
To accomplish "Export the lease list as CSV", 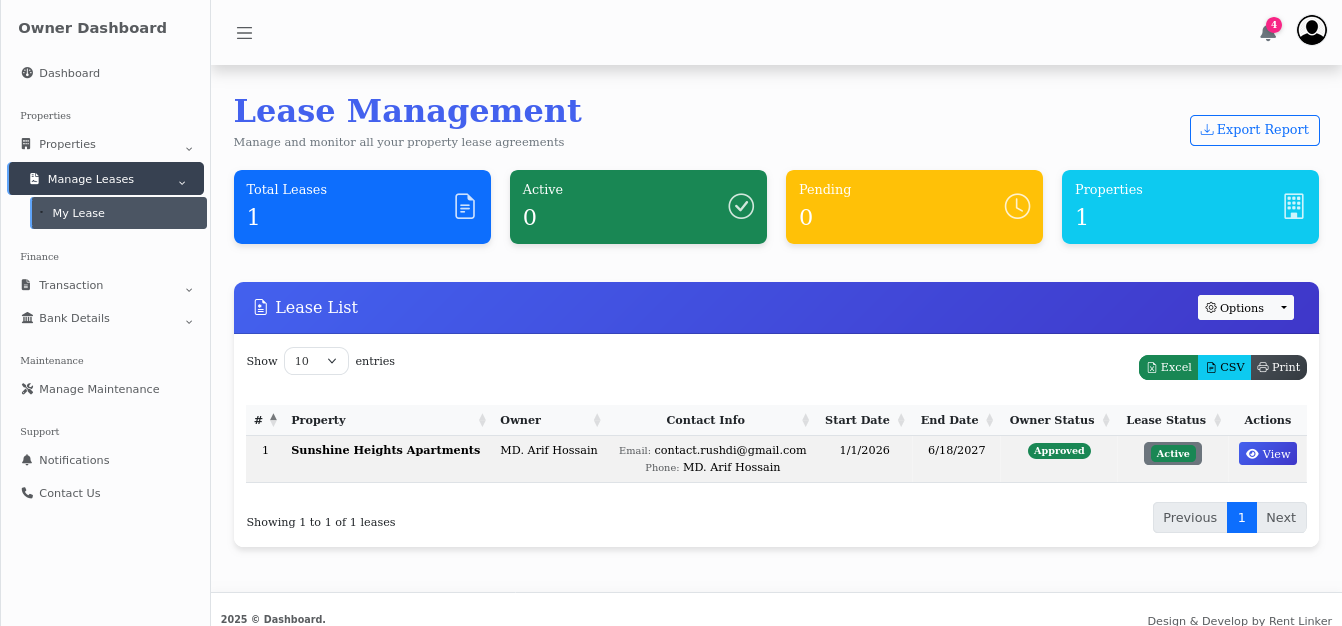I will tap(1224, 367).
